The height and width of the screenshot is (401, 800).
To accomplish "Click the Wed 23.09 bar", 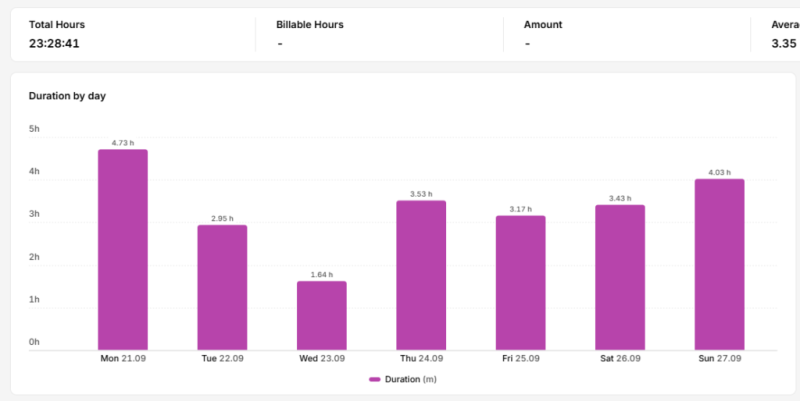I will coord(322,315).
